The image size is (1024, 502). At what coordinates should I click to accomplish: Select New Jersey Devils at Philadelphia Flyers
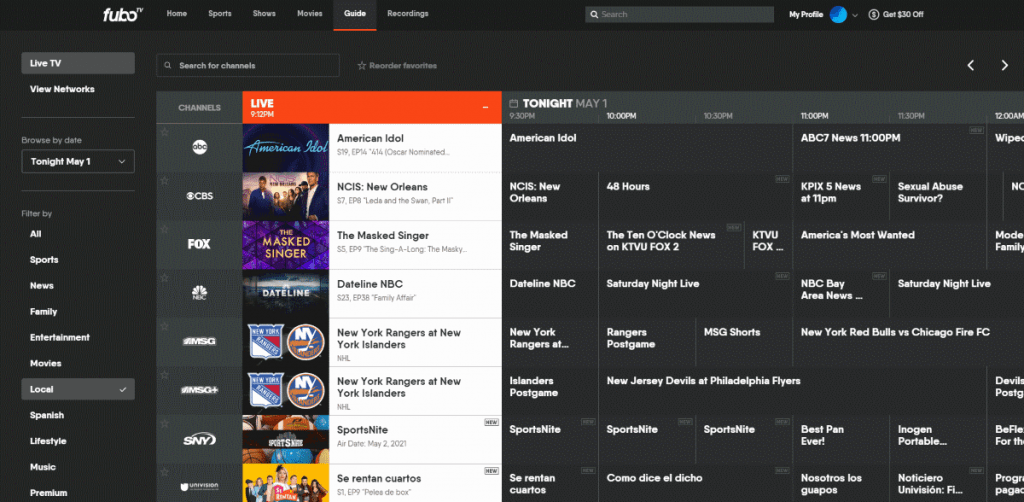tap(792, 390)
